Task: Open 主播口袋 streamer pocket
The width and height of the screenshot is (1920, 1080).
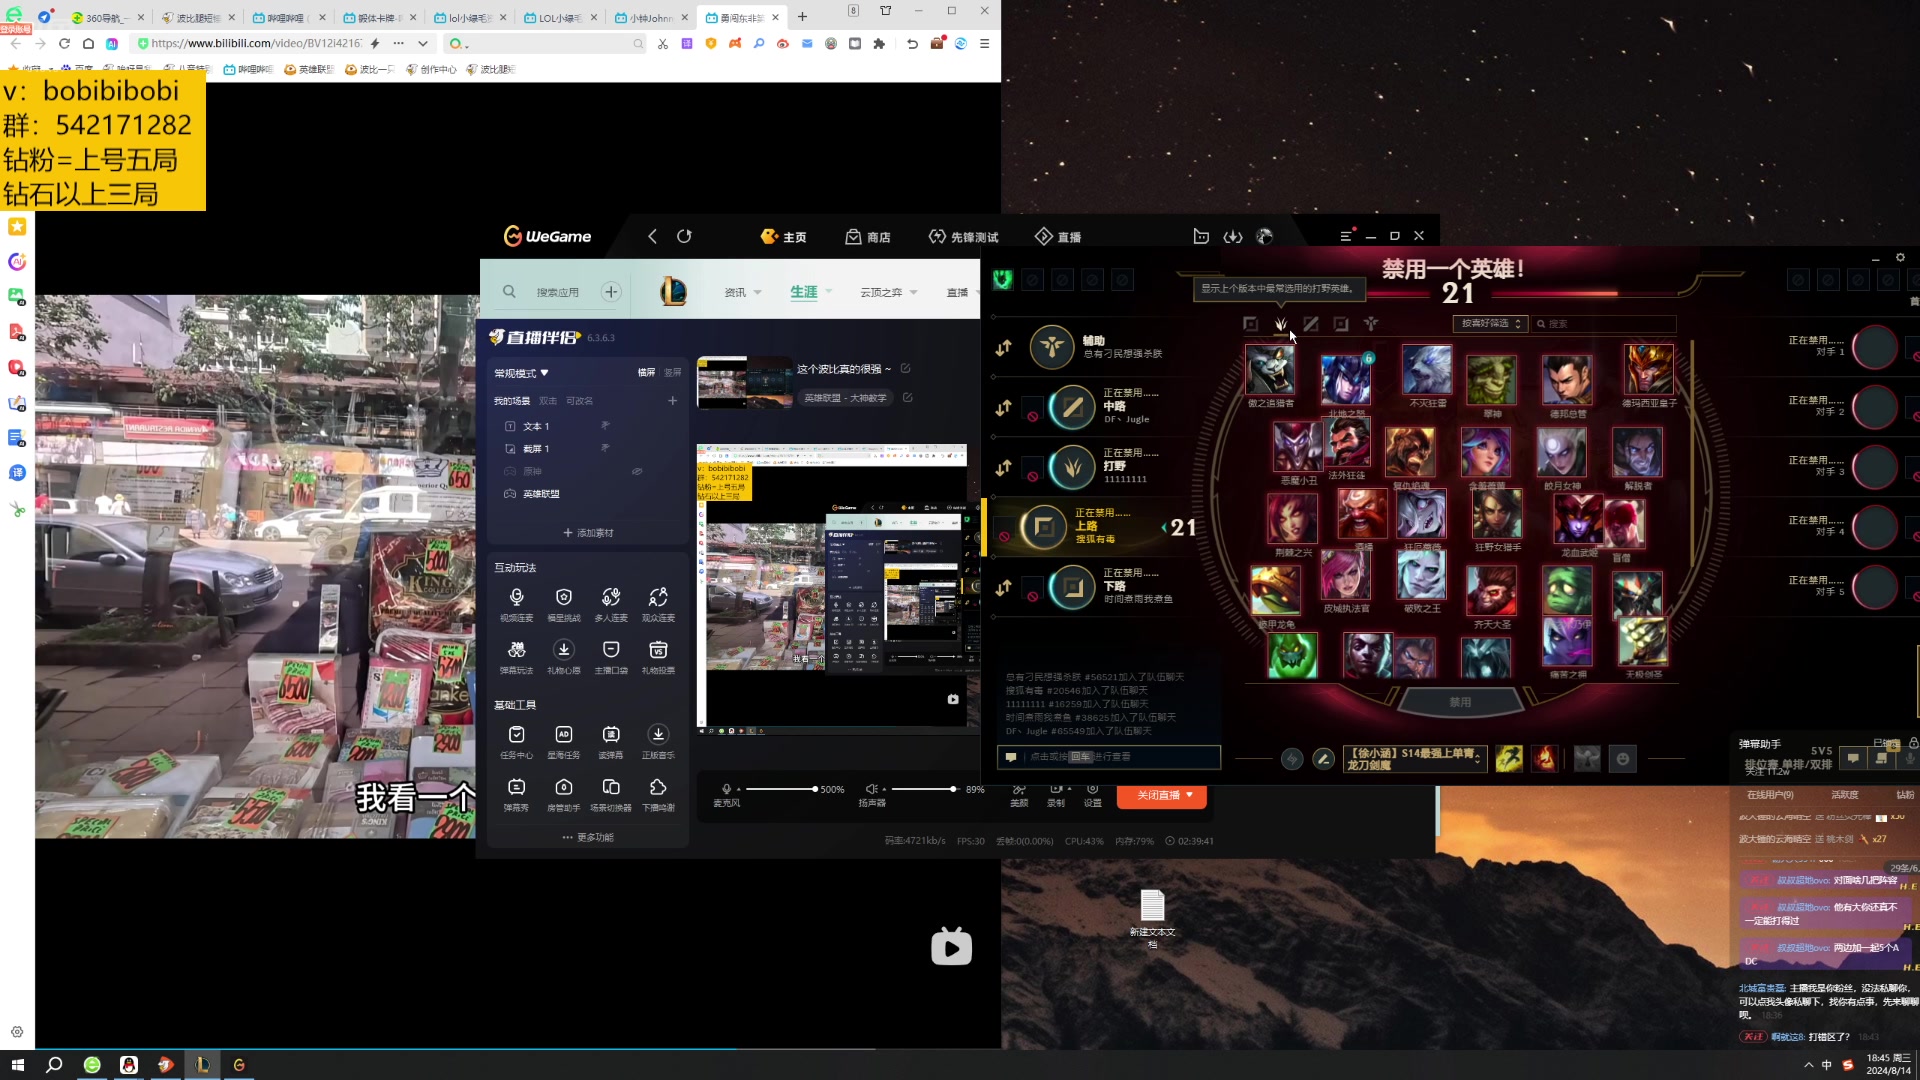Action: tap(611, 658)
